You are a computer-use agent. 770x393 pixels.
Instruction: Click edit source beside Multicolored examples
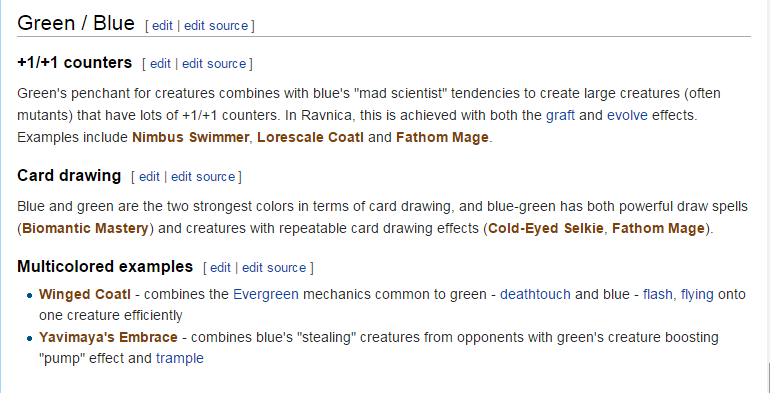point(274,267)
